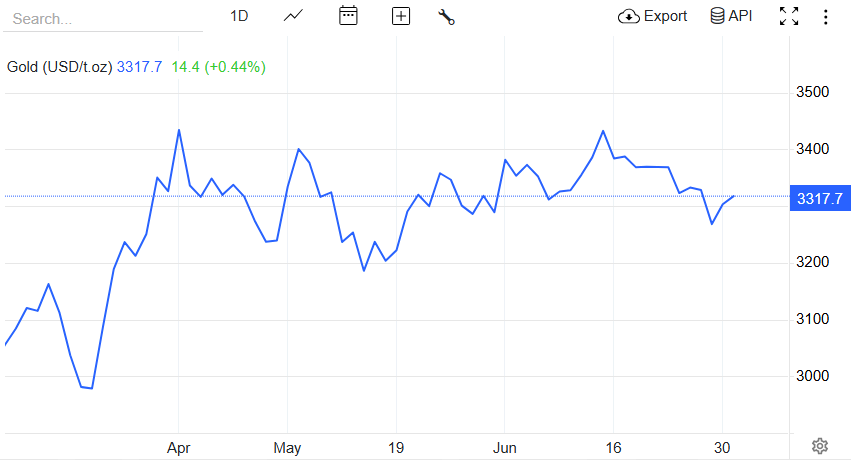Enter fullscreen chart mode
The width and height of the screenshot is (851, 460).
click(789, 16)
